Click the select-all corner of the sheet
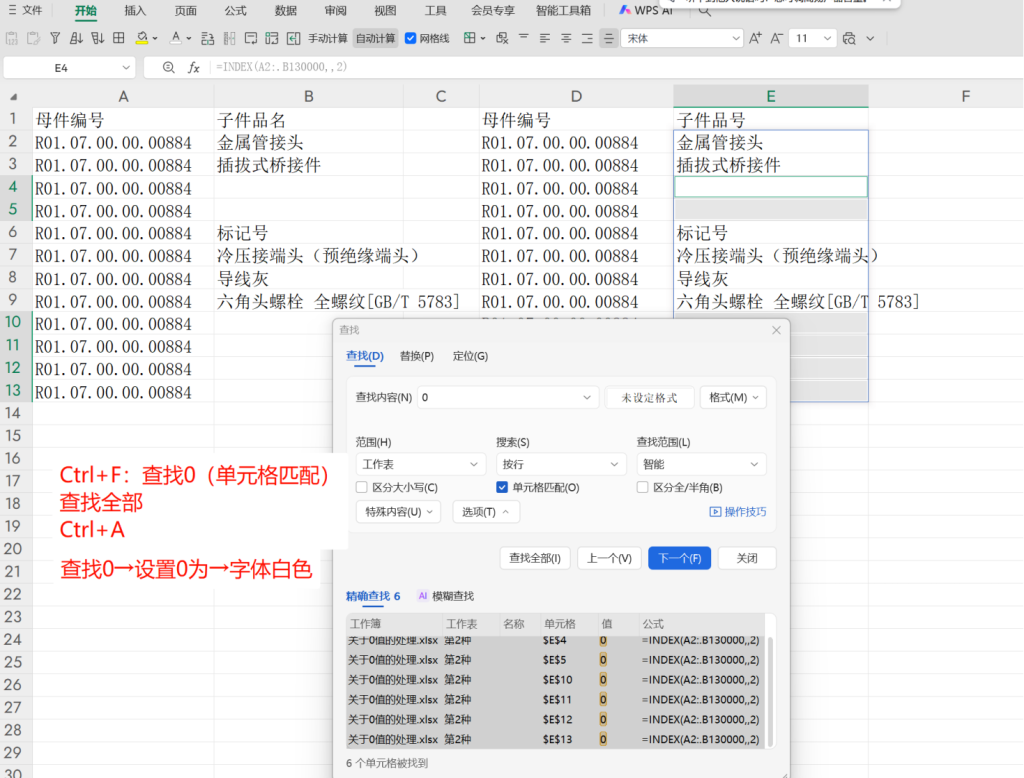This screenshot has height=778, width=1024. pos(13,97)
